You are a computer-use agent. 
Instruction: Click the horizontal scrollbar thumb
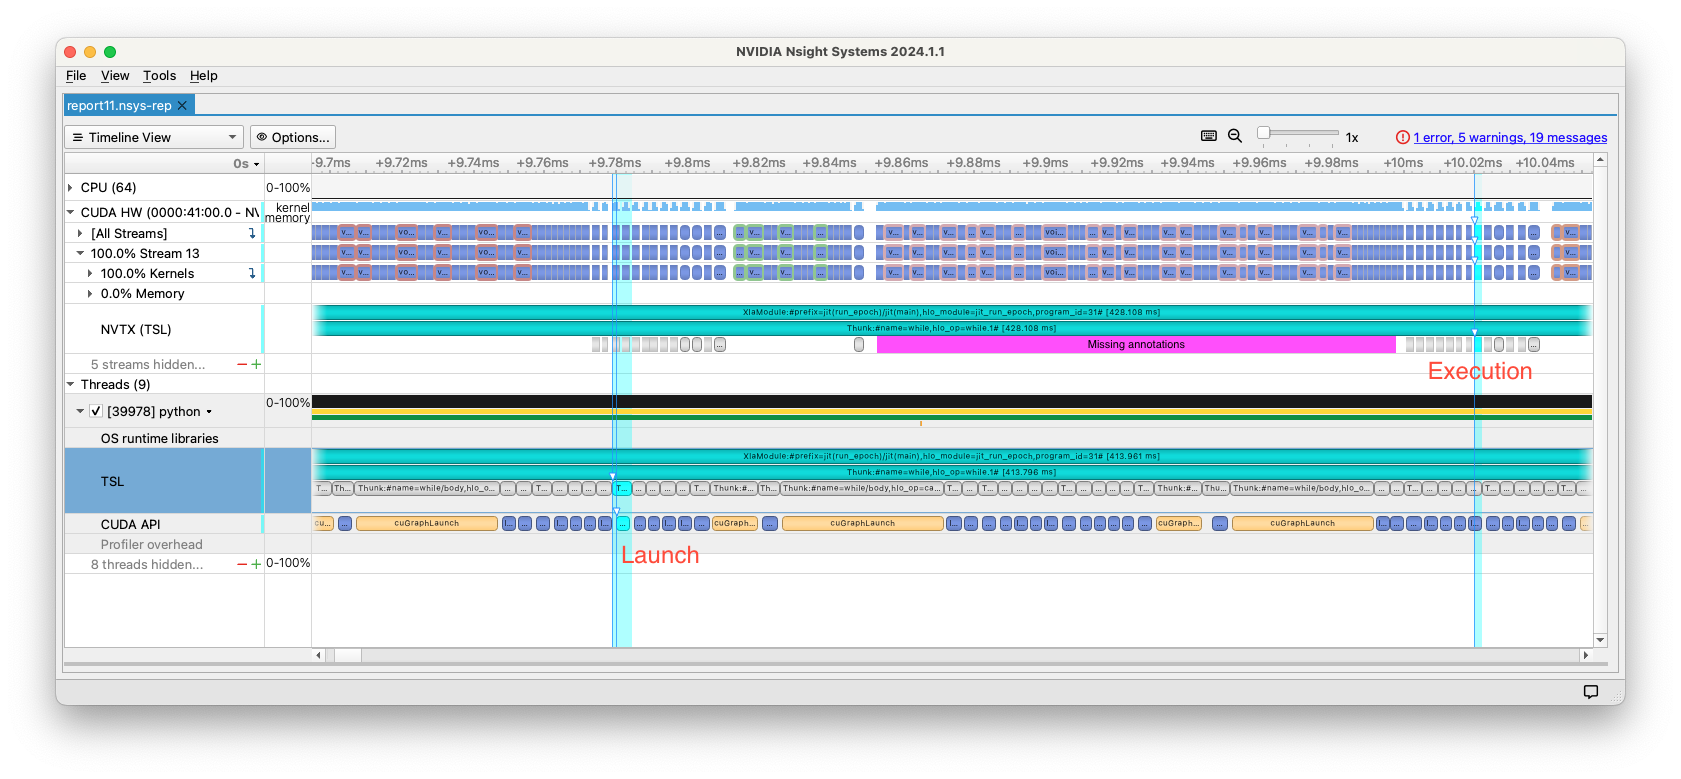(x=347, y=656)
